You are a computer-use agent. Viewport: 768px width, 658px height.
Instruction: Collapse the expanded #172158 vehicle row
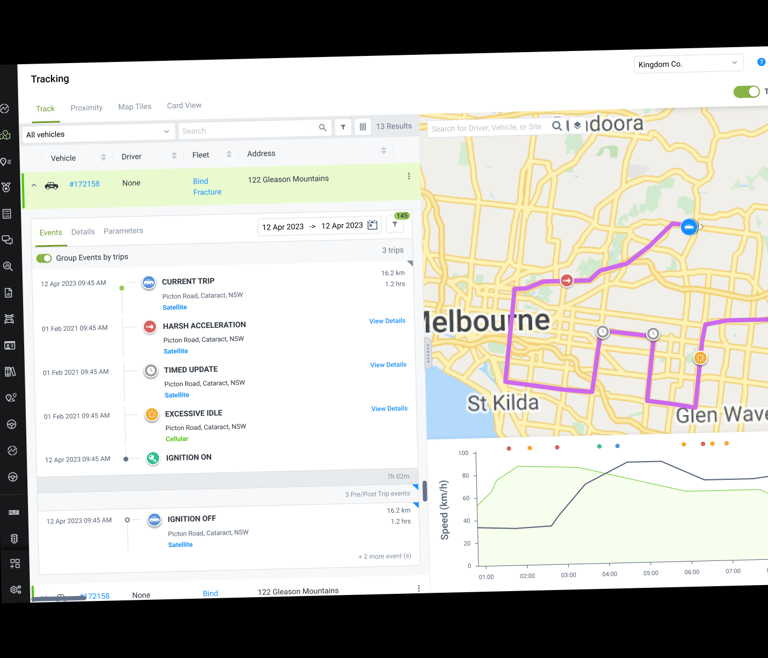tap(34, 185)
